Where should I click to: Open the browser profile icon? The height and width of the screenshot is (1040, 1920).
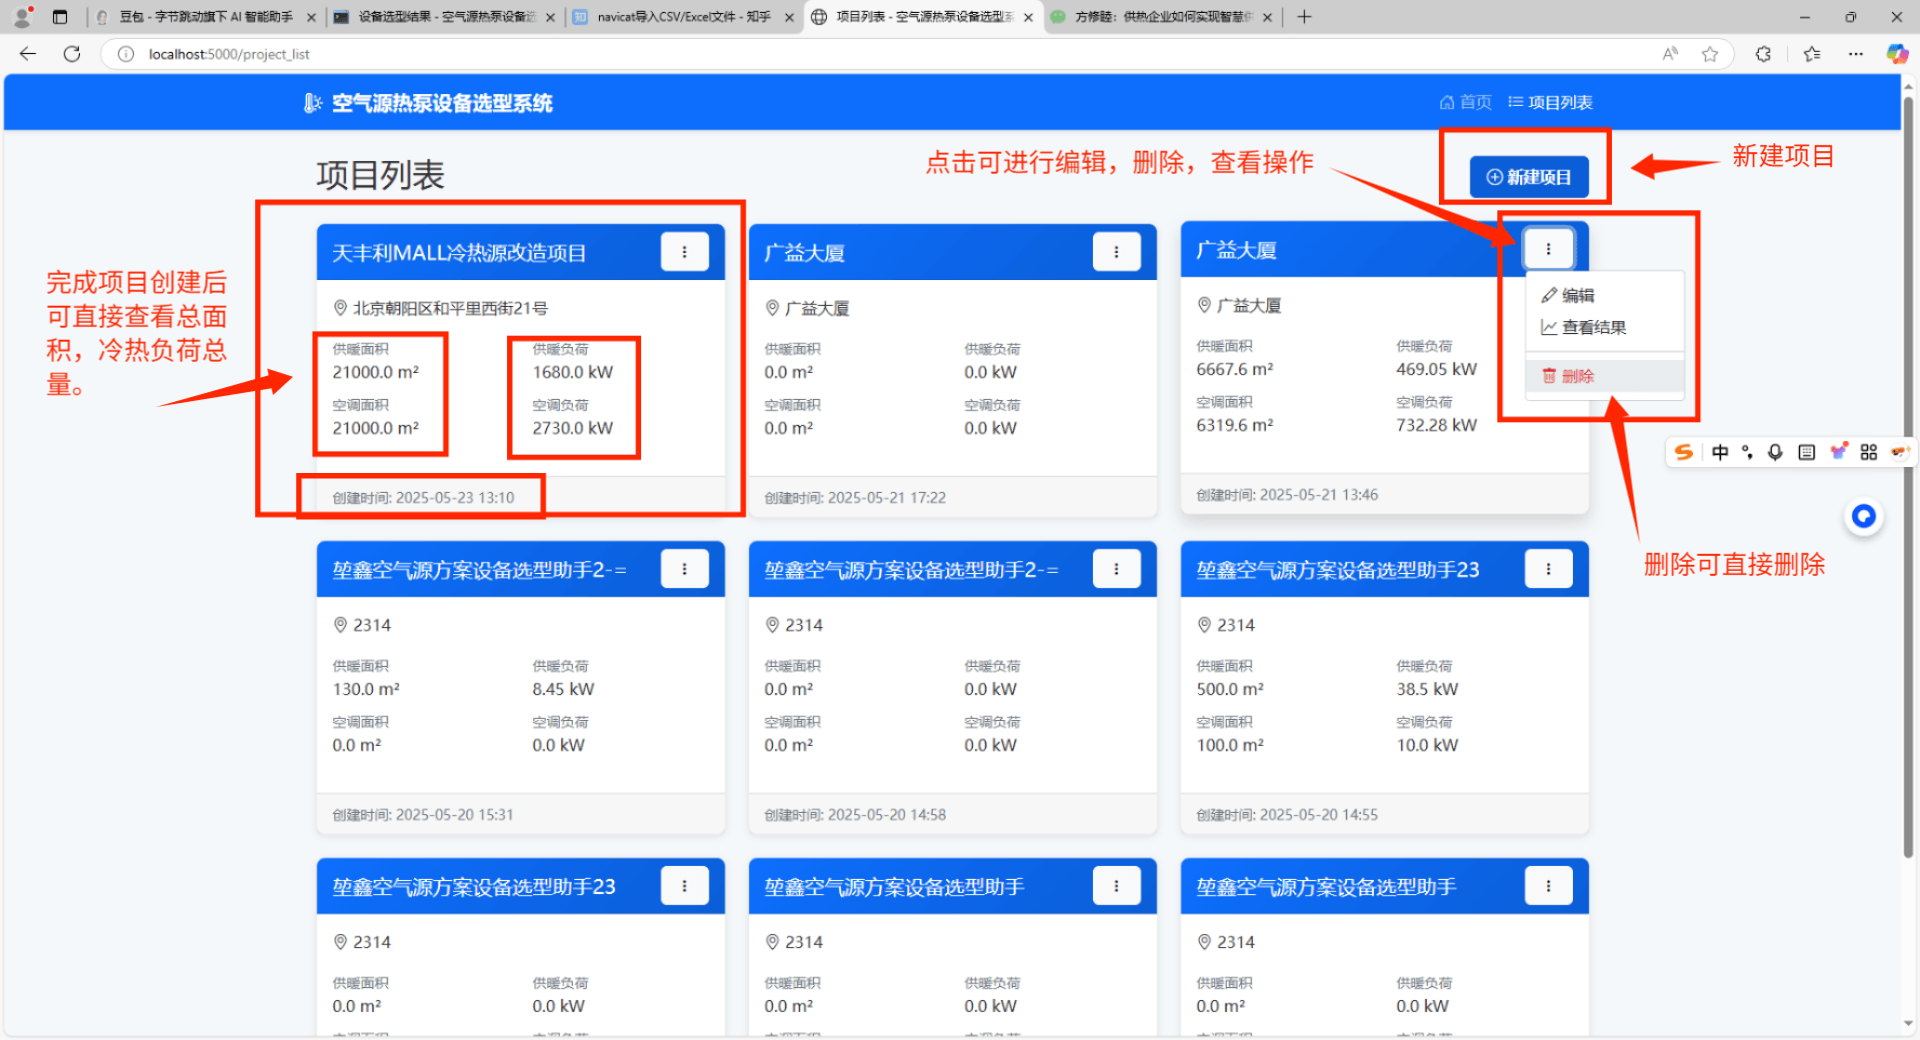22,17
